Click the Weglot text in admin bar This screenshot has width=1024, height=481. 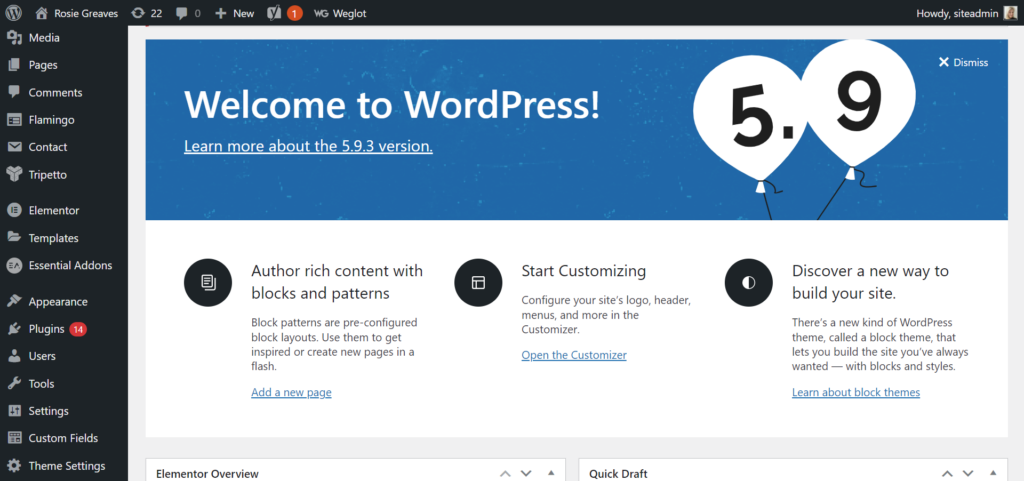pyautogui.click(x=349, y=13)
